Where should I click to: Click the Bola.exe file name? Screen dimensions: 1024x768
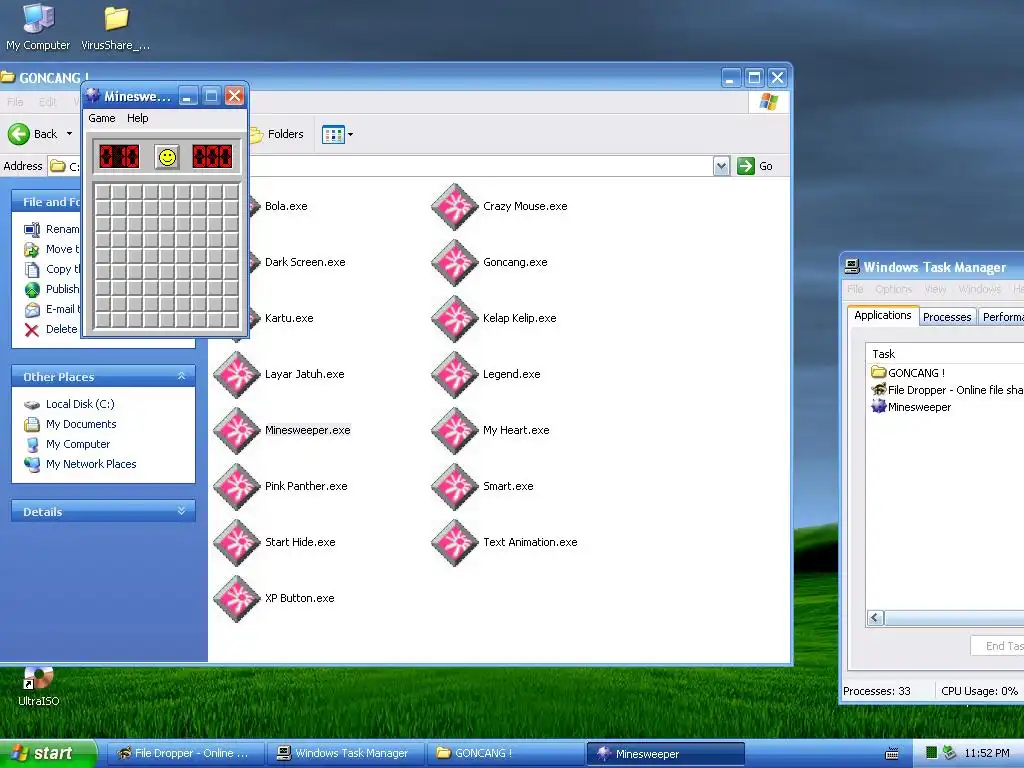pos(286,206)
